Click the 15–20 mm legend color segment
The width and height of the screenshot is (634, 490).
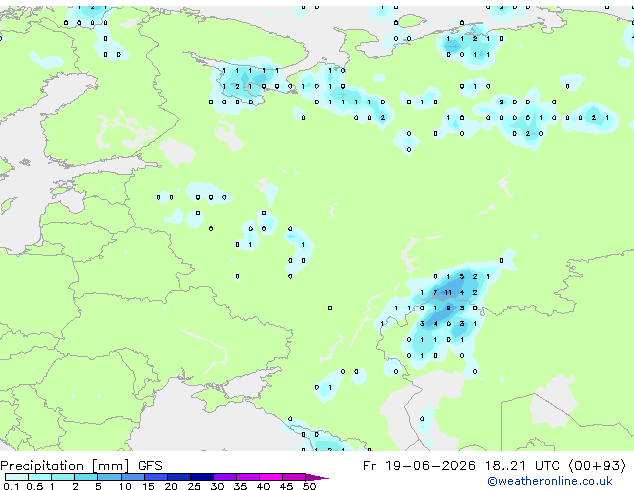[155, 477]
